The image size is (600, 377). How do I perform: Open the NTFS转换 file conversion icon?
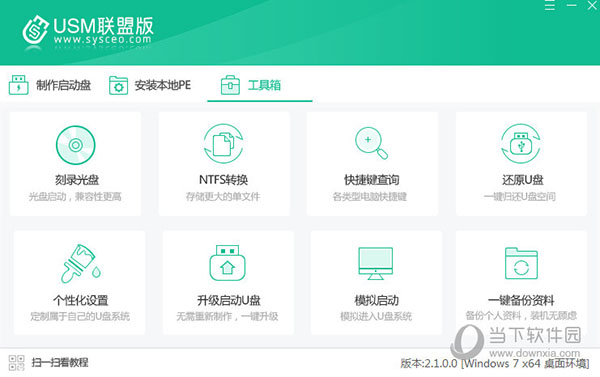coord(223,144)
